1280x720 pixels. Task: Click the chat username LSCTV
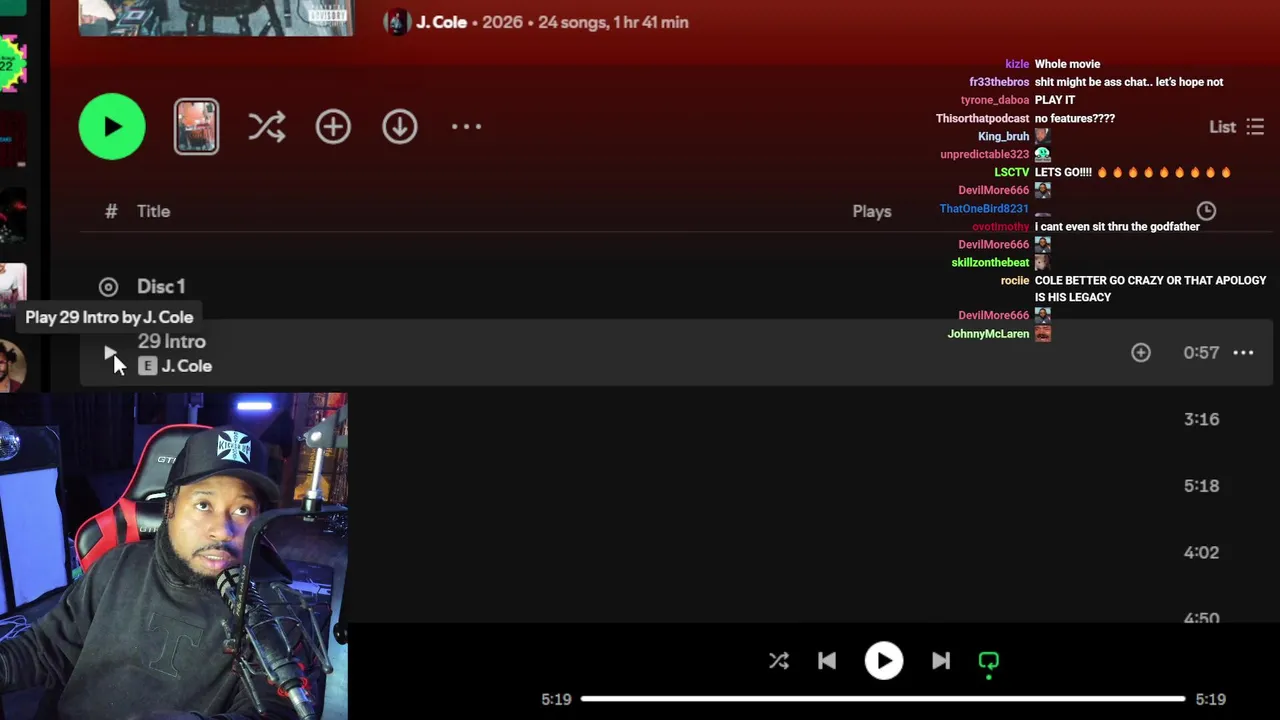[x=1011, y=172]
